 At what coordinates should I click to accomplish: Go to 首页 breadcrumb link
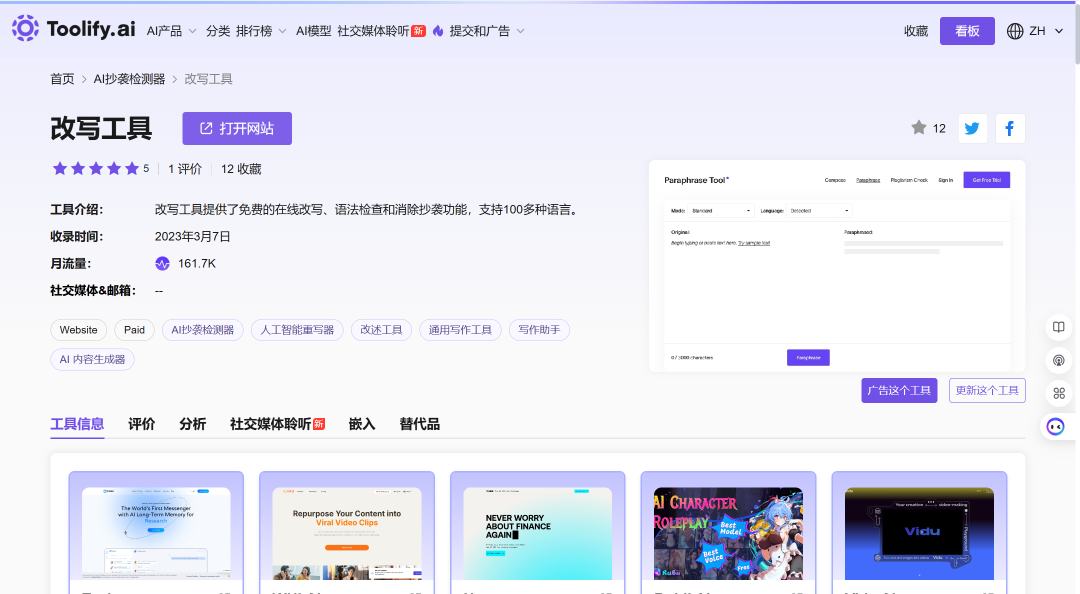pos(62,79)
